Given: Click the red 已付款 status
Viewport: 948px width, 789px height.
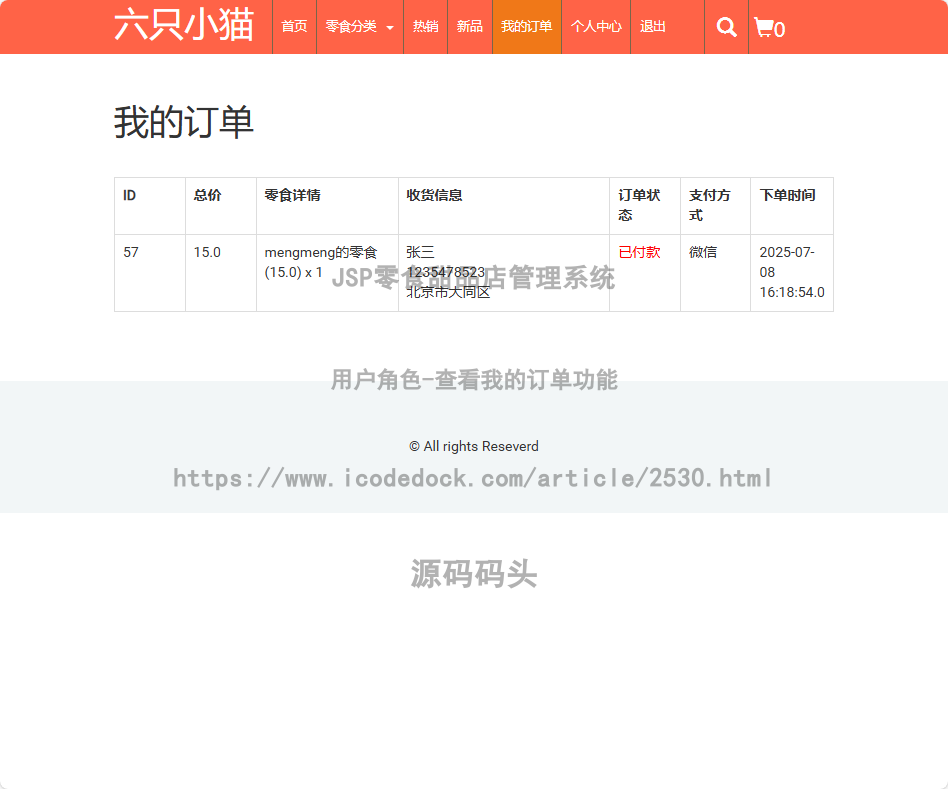Looking at the screenshot, I should pos(639,252).
